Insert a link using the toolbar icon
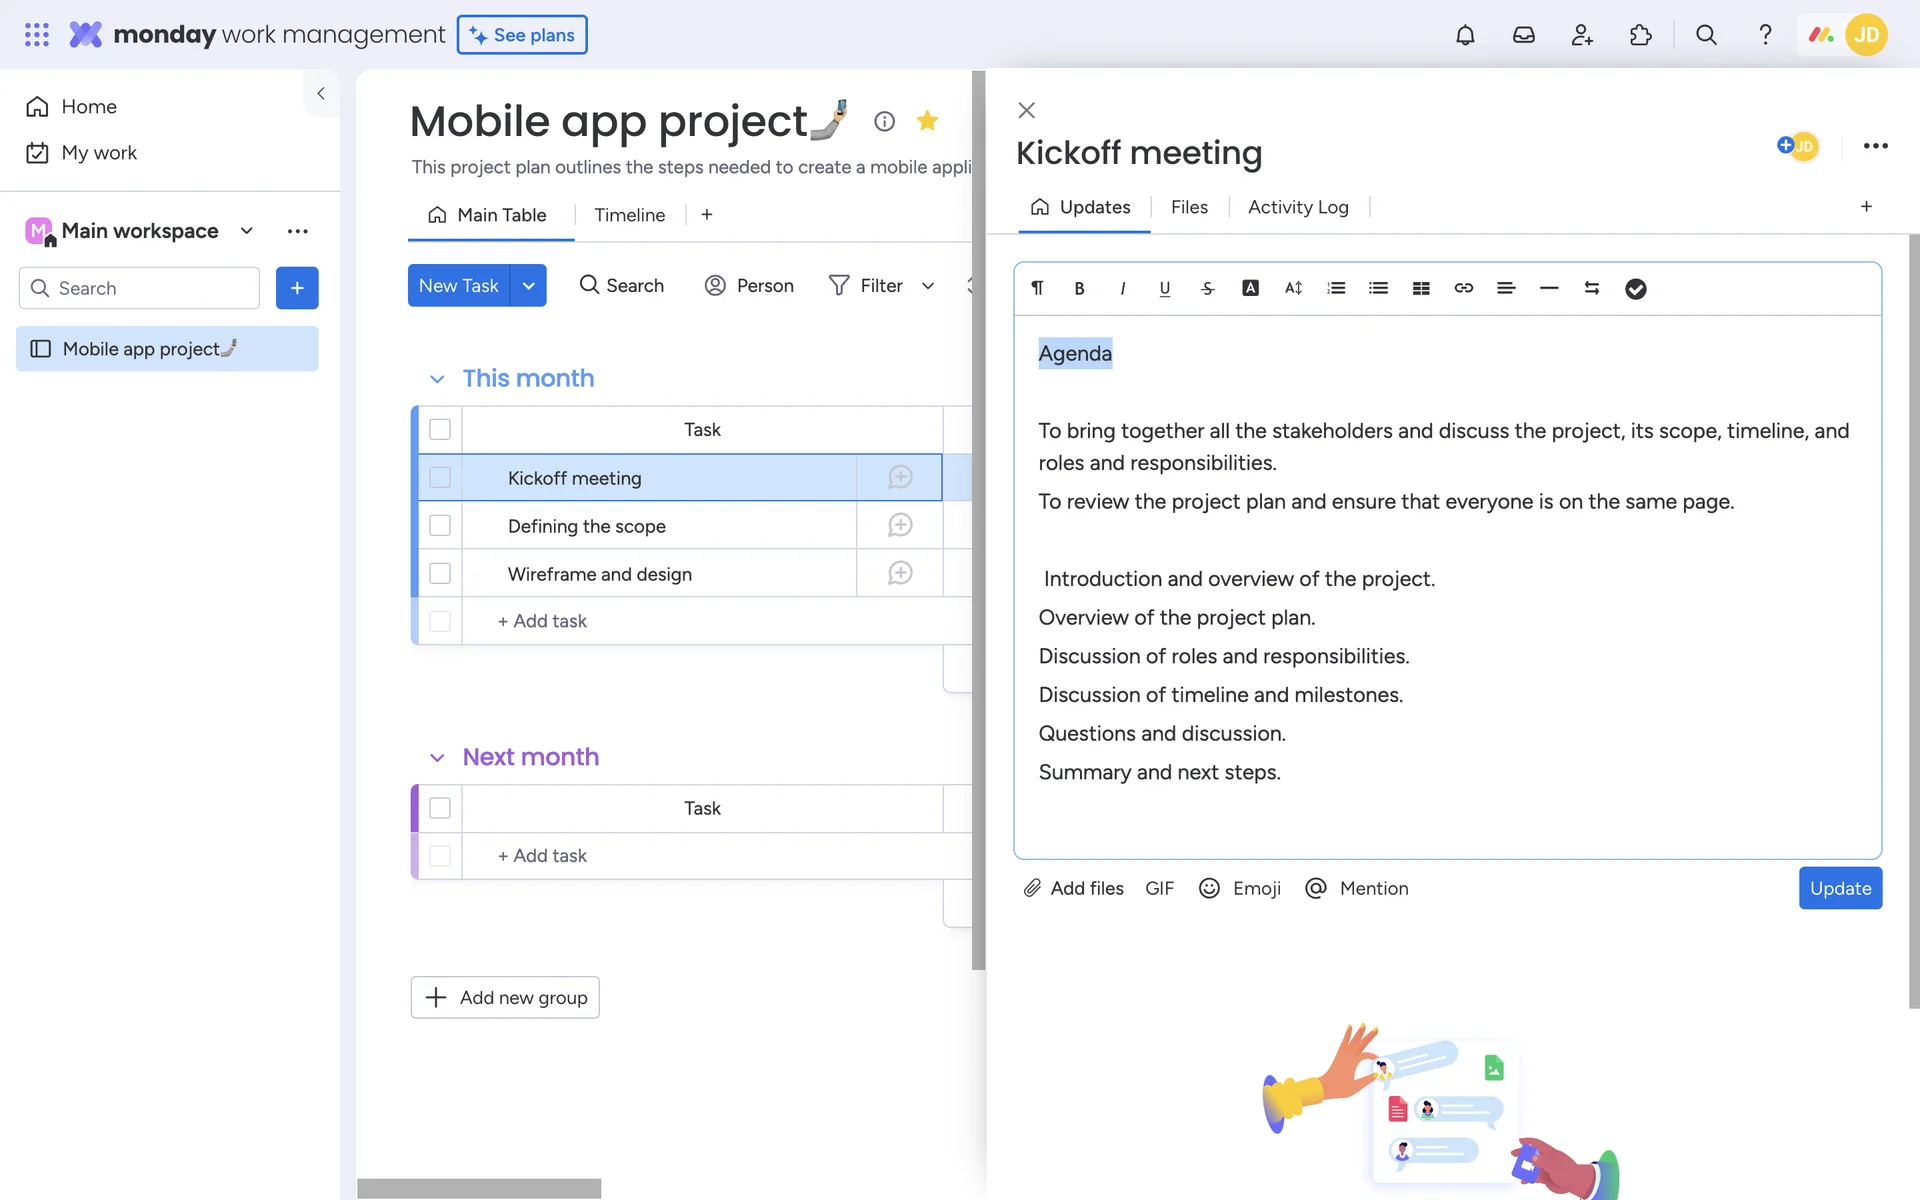 [1463, 288]
